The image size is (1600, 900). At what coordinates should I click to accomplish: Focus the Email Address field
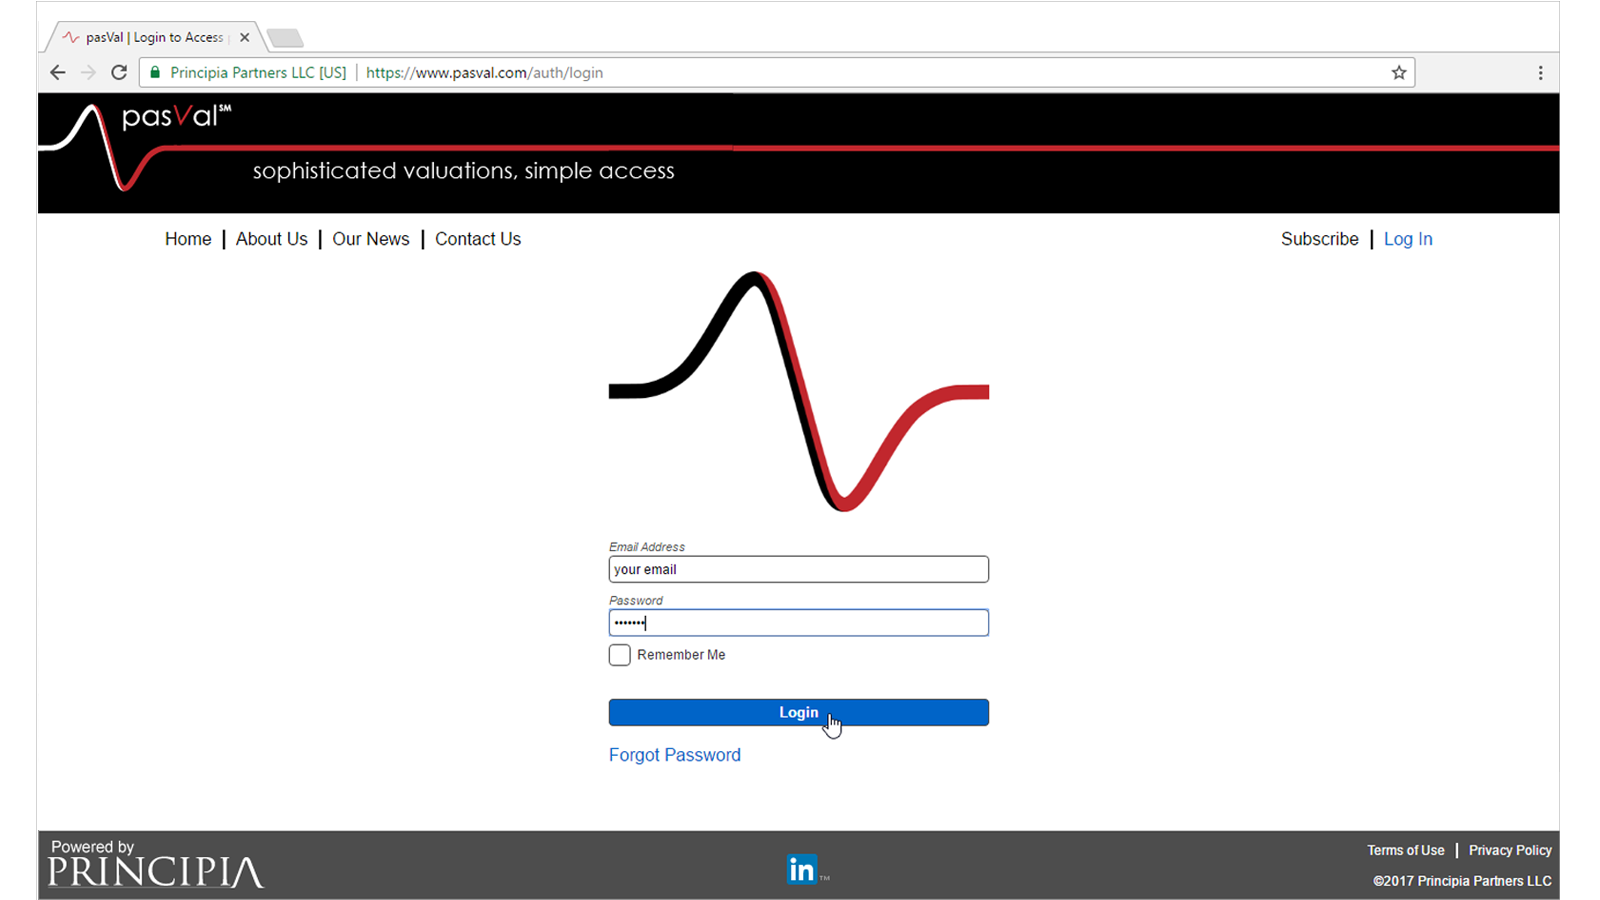pos(799,569)
